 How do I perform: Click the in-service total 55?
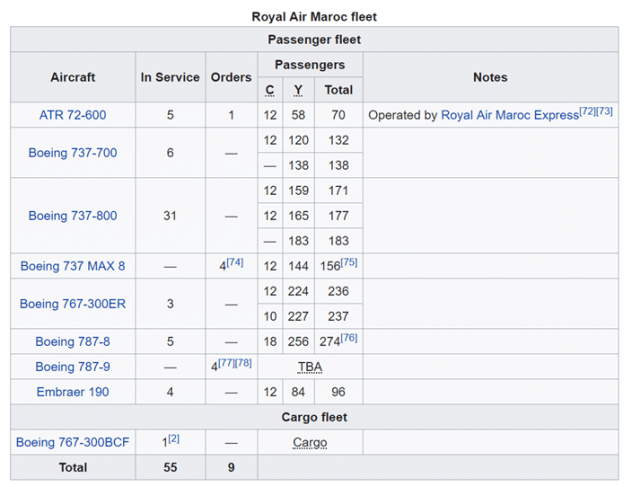click(170, 467)
